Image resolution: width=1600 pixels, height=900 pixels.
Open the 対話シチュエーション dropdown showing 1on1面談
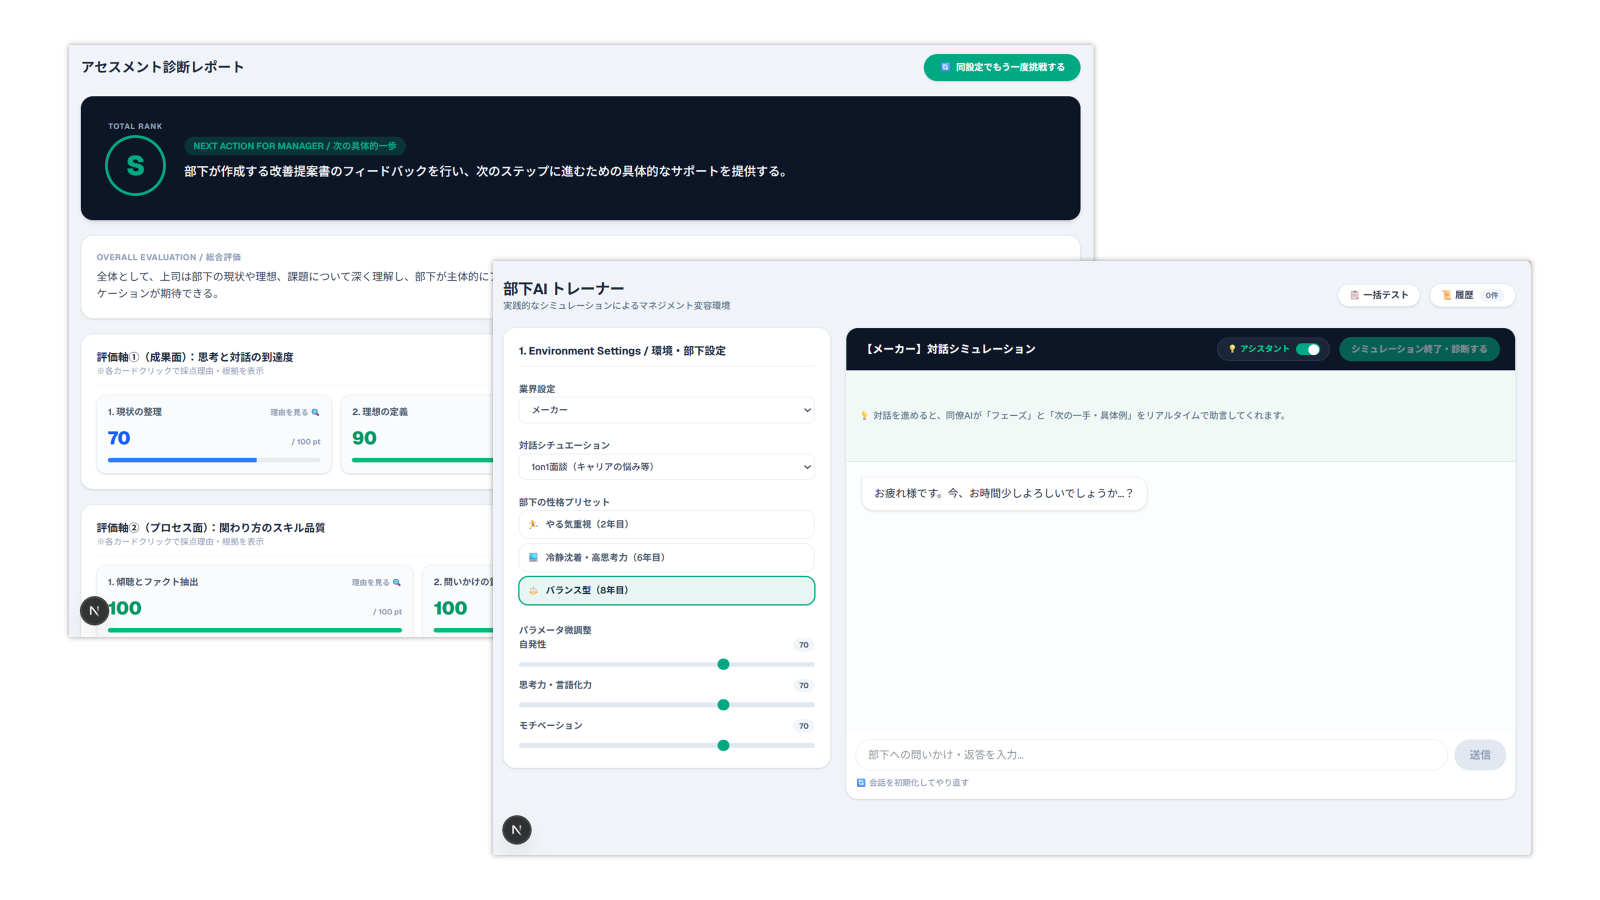[666, 467]
